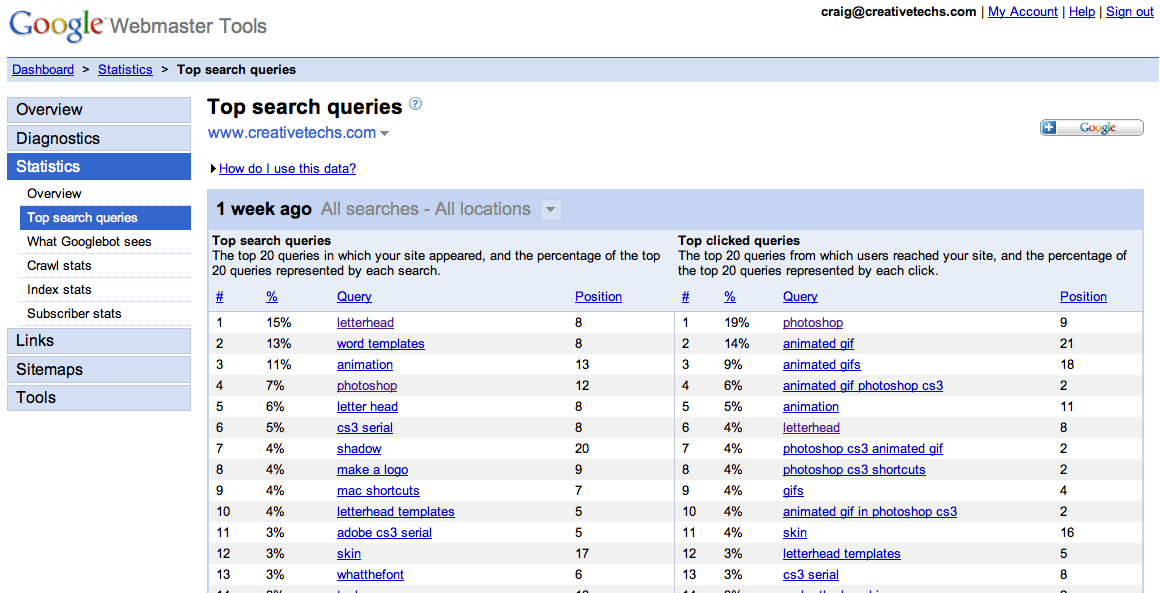
Task: Open the All searches - All locations dropdown
Action: click(550, 210)
